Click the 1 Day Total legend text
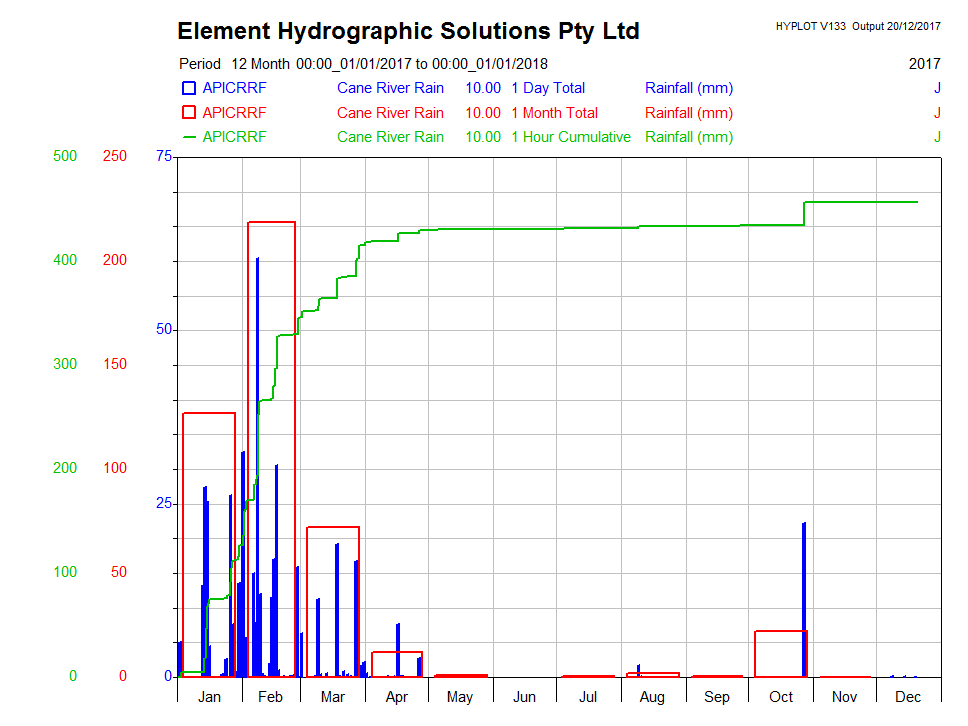 tap(548, 88)
